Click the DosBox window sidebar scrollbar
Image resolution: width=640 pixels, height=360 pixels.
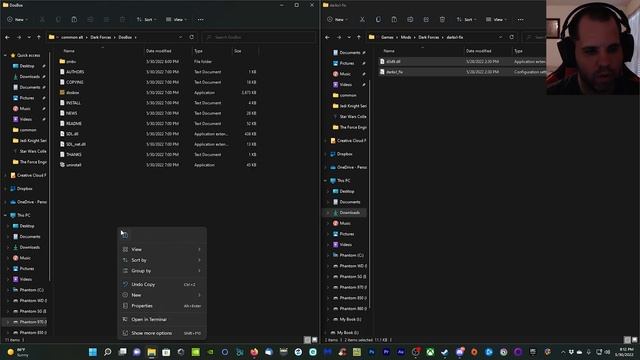(50, 167)
